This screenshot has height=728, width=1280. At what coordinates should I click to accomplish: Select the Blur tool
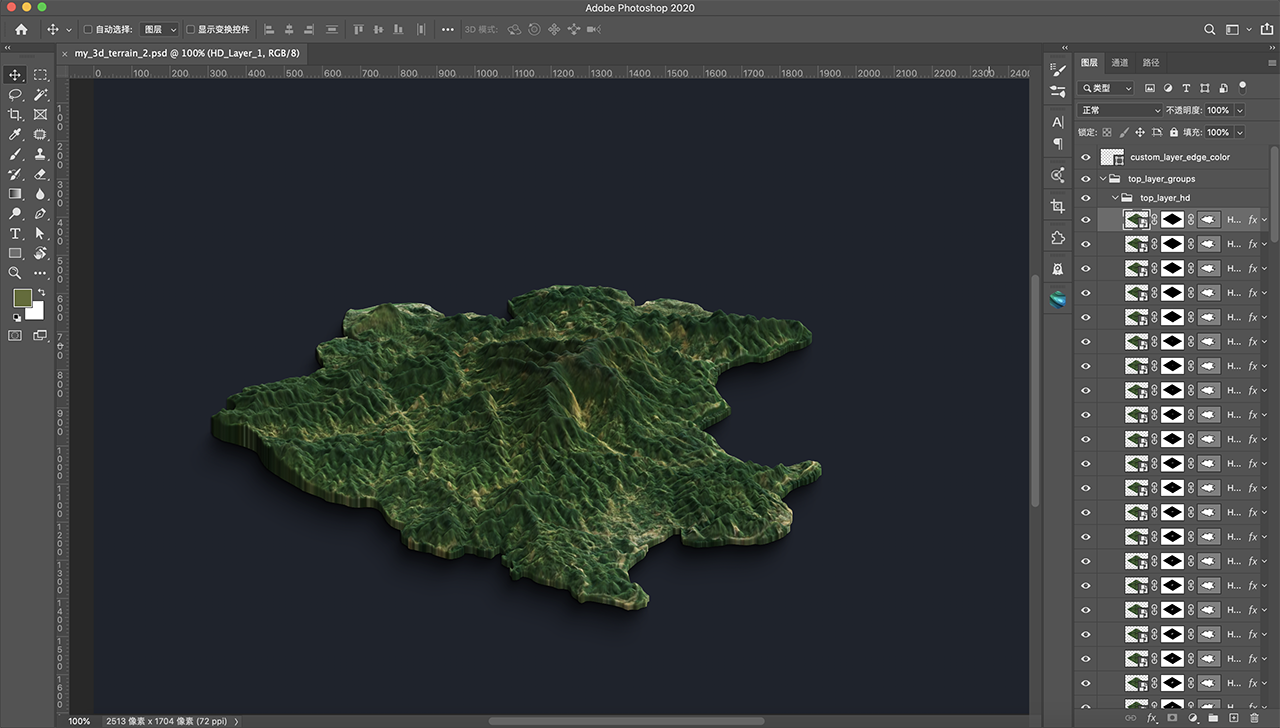[41, 194]
